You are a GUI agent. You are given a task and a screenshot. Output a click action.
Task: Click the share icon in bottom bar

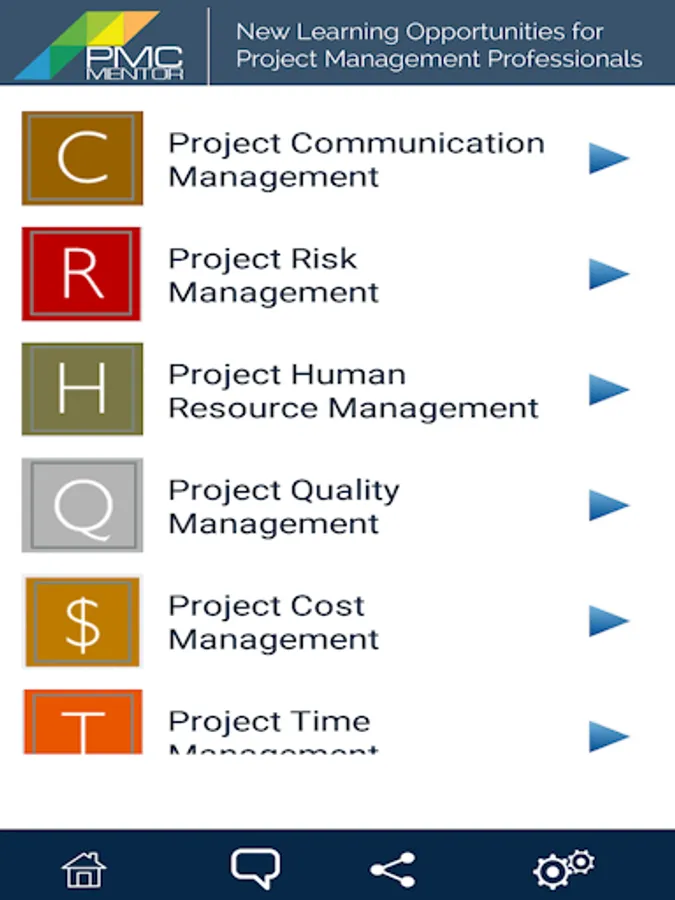[393, 870]
